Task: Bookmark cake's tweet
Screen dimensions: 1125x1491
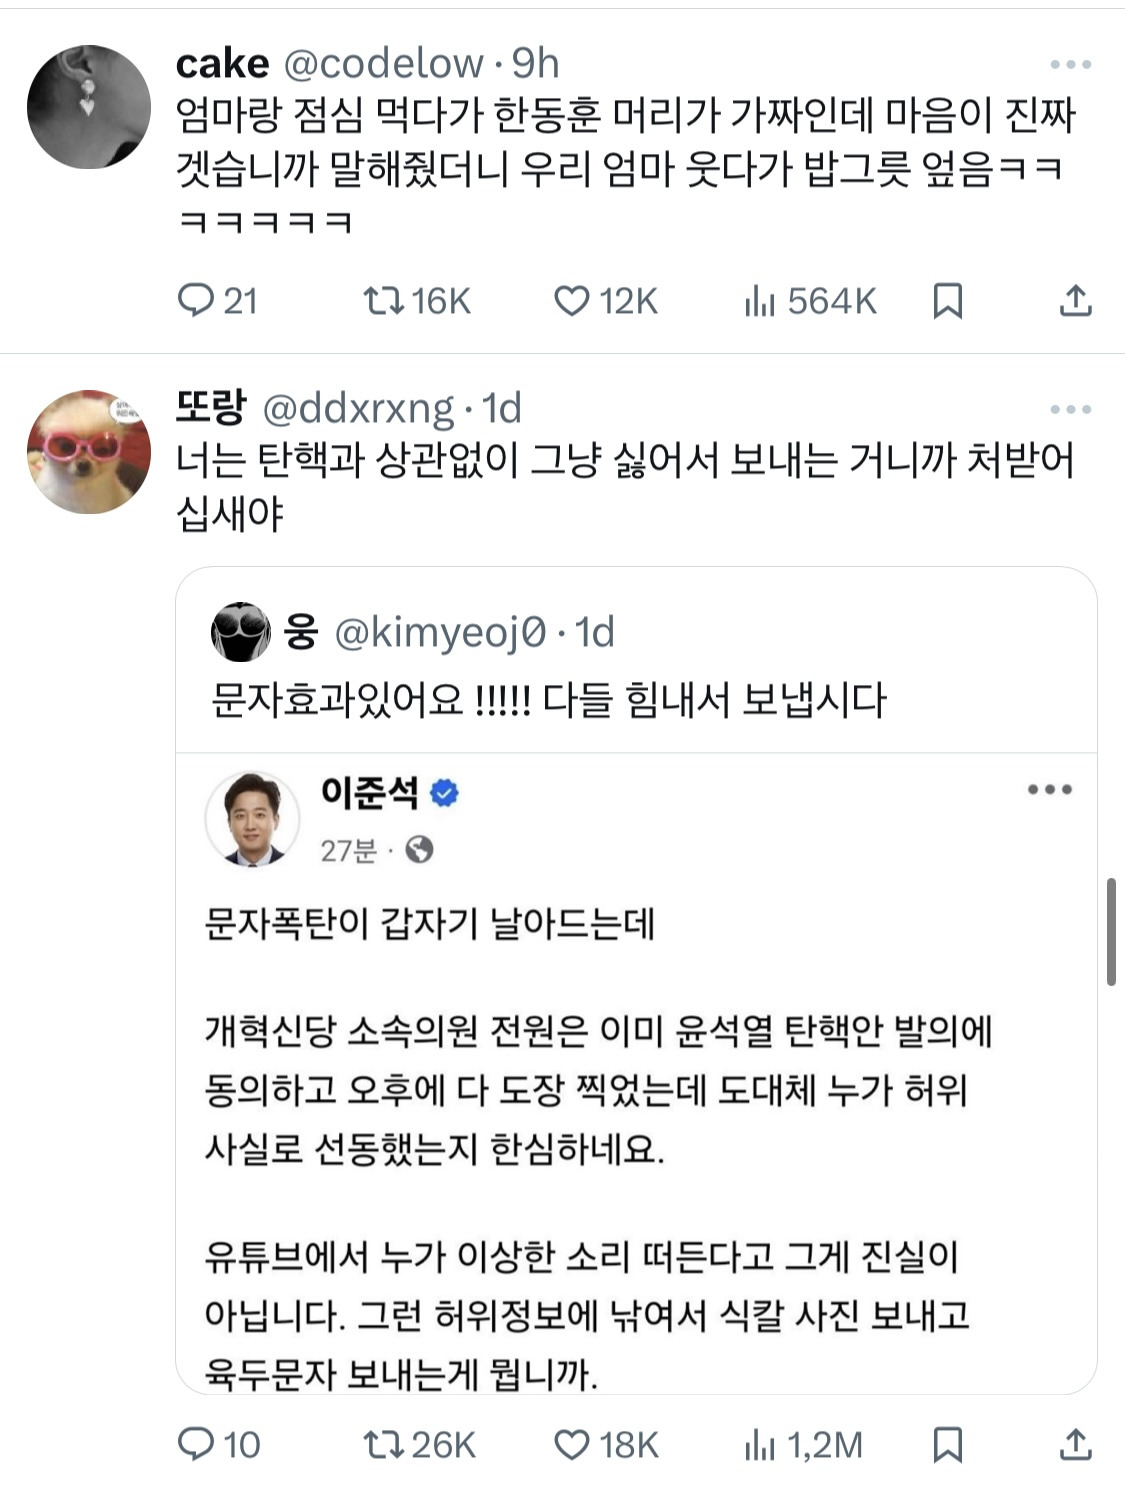Action: [947, 300]
